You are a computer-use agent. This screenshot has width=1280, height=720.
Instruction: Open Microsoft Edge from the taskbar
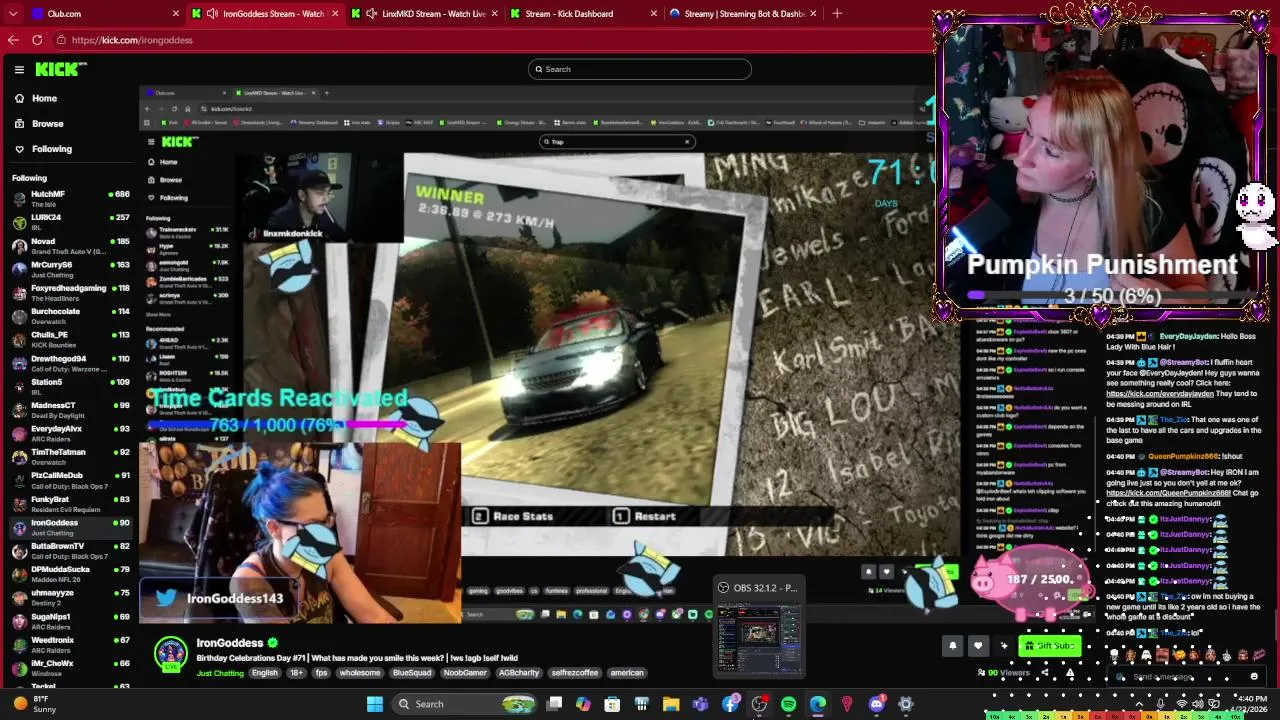pos(818,704)
